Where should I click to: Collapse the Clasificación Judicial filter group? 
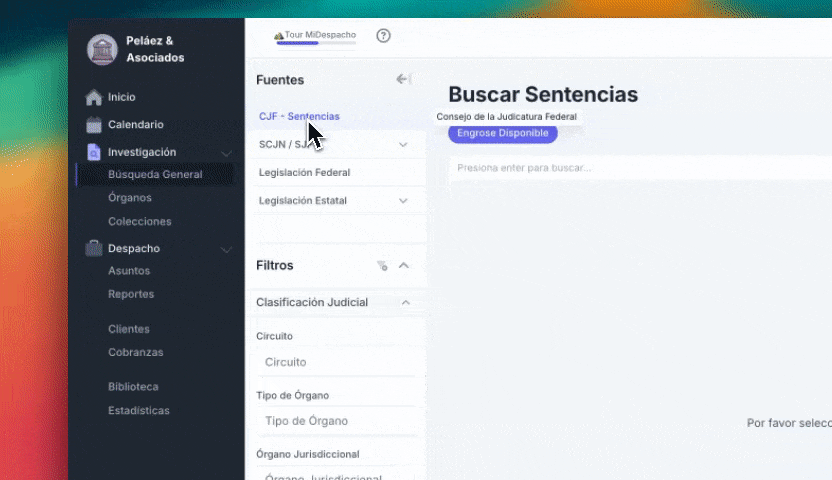[405, 302]
